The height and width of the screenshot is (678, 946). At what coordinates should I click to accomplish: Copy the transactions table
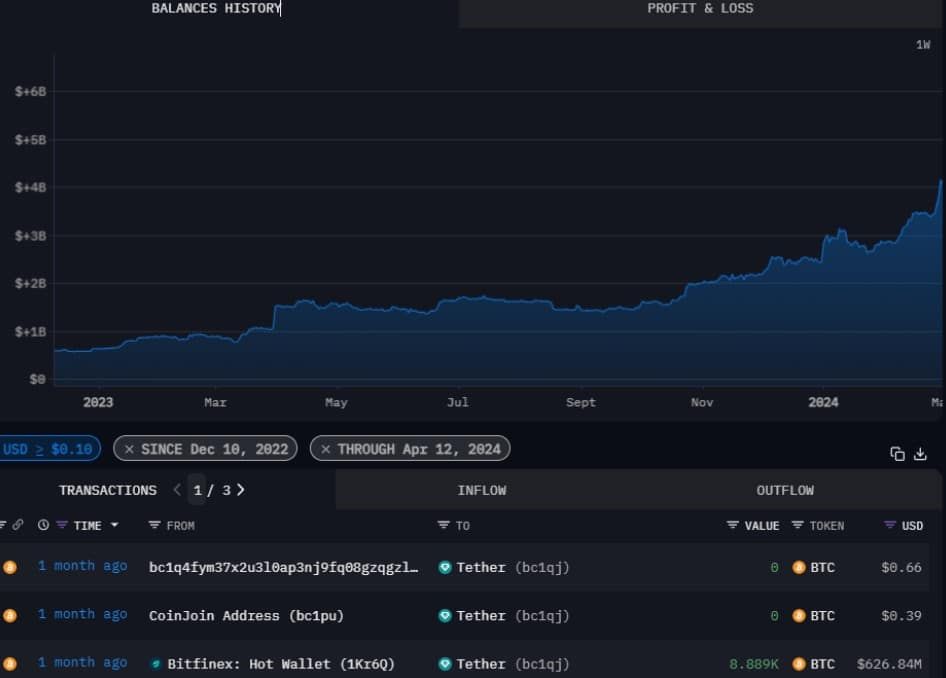point(897,454)
